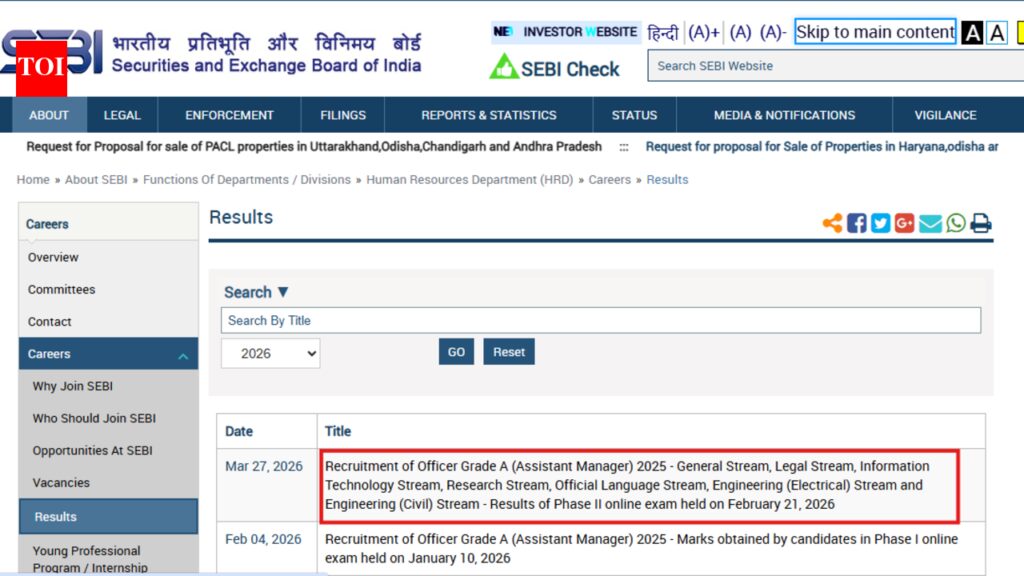
Task: Click inside the Search By Title field
Action: click(600, 320)
